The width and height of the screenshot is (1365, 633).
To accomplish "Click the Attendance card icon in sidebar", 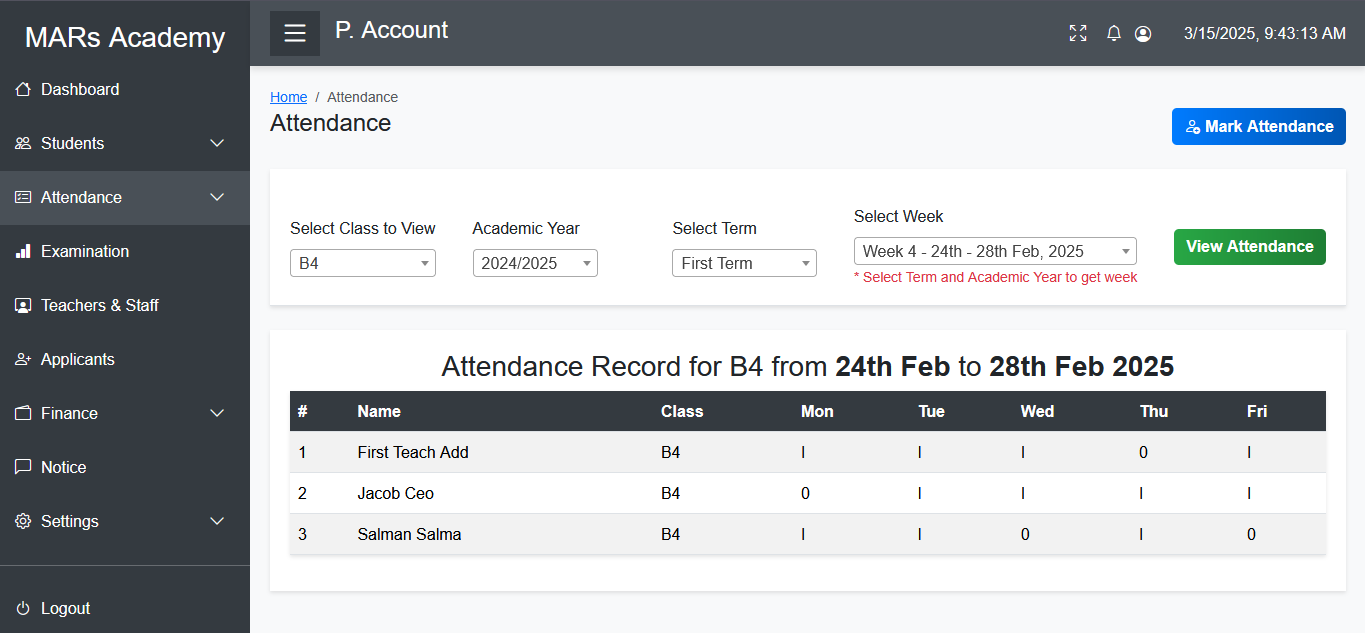I will (x=23, y=197).
